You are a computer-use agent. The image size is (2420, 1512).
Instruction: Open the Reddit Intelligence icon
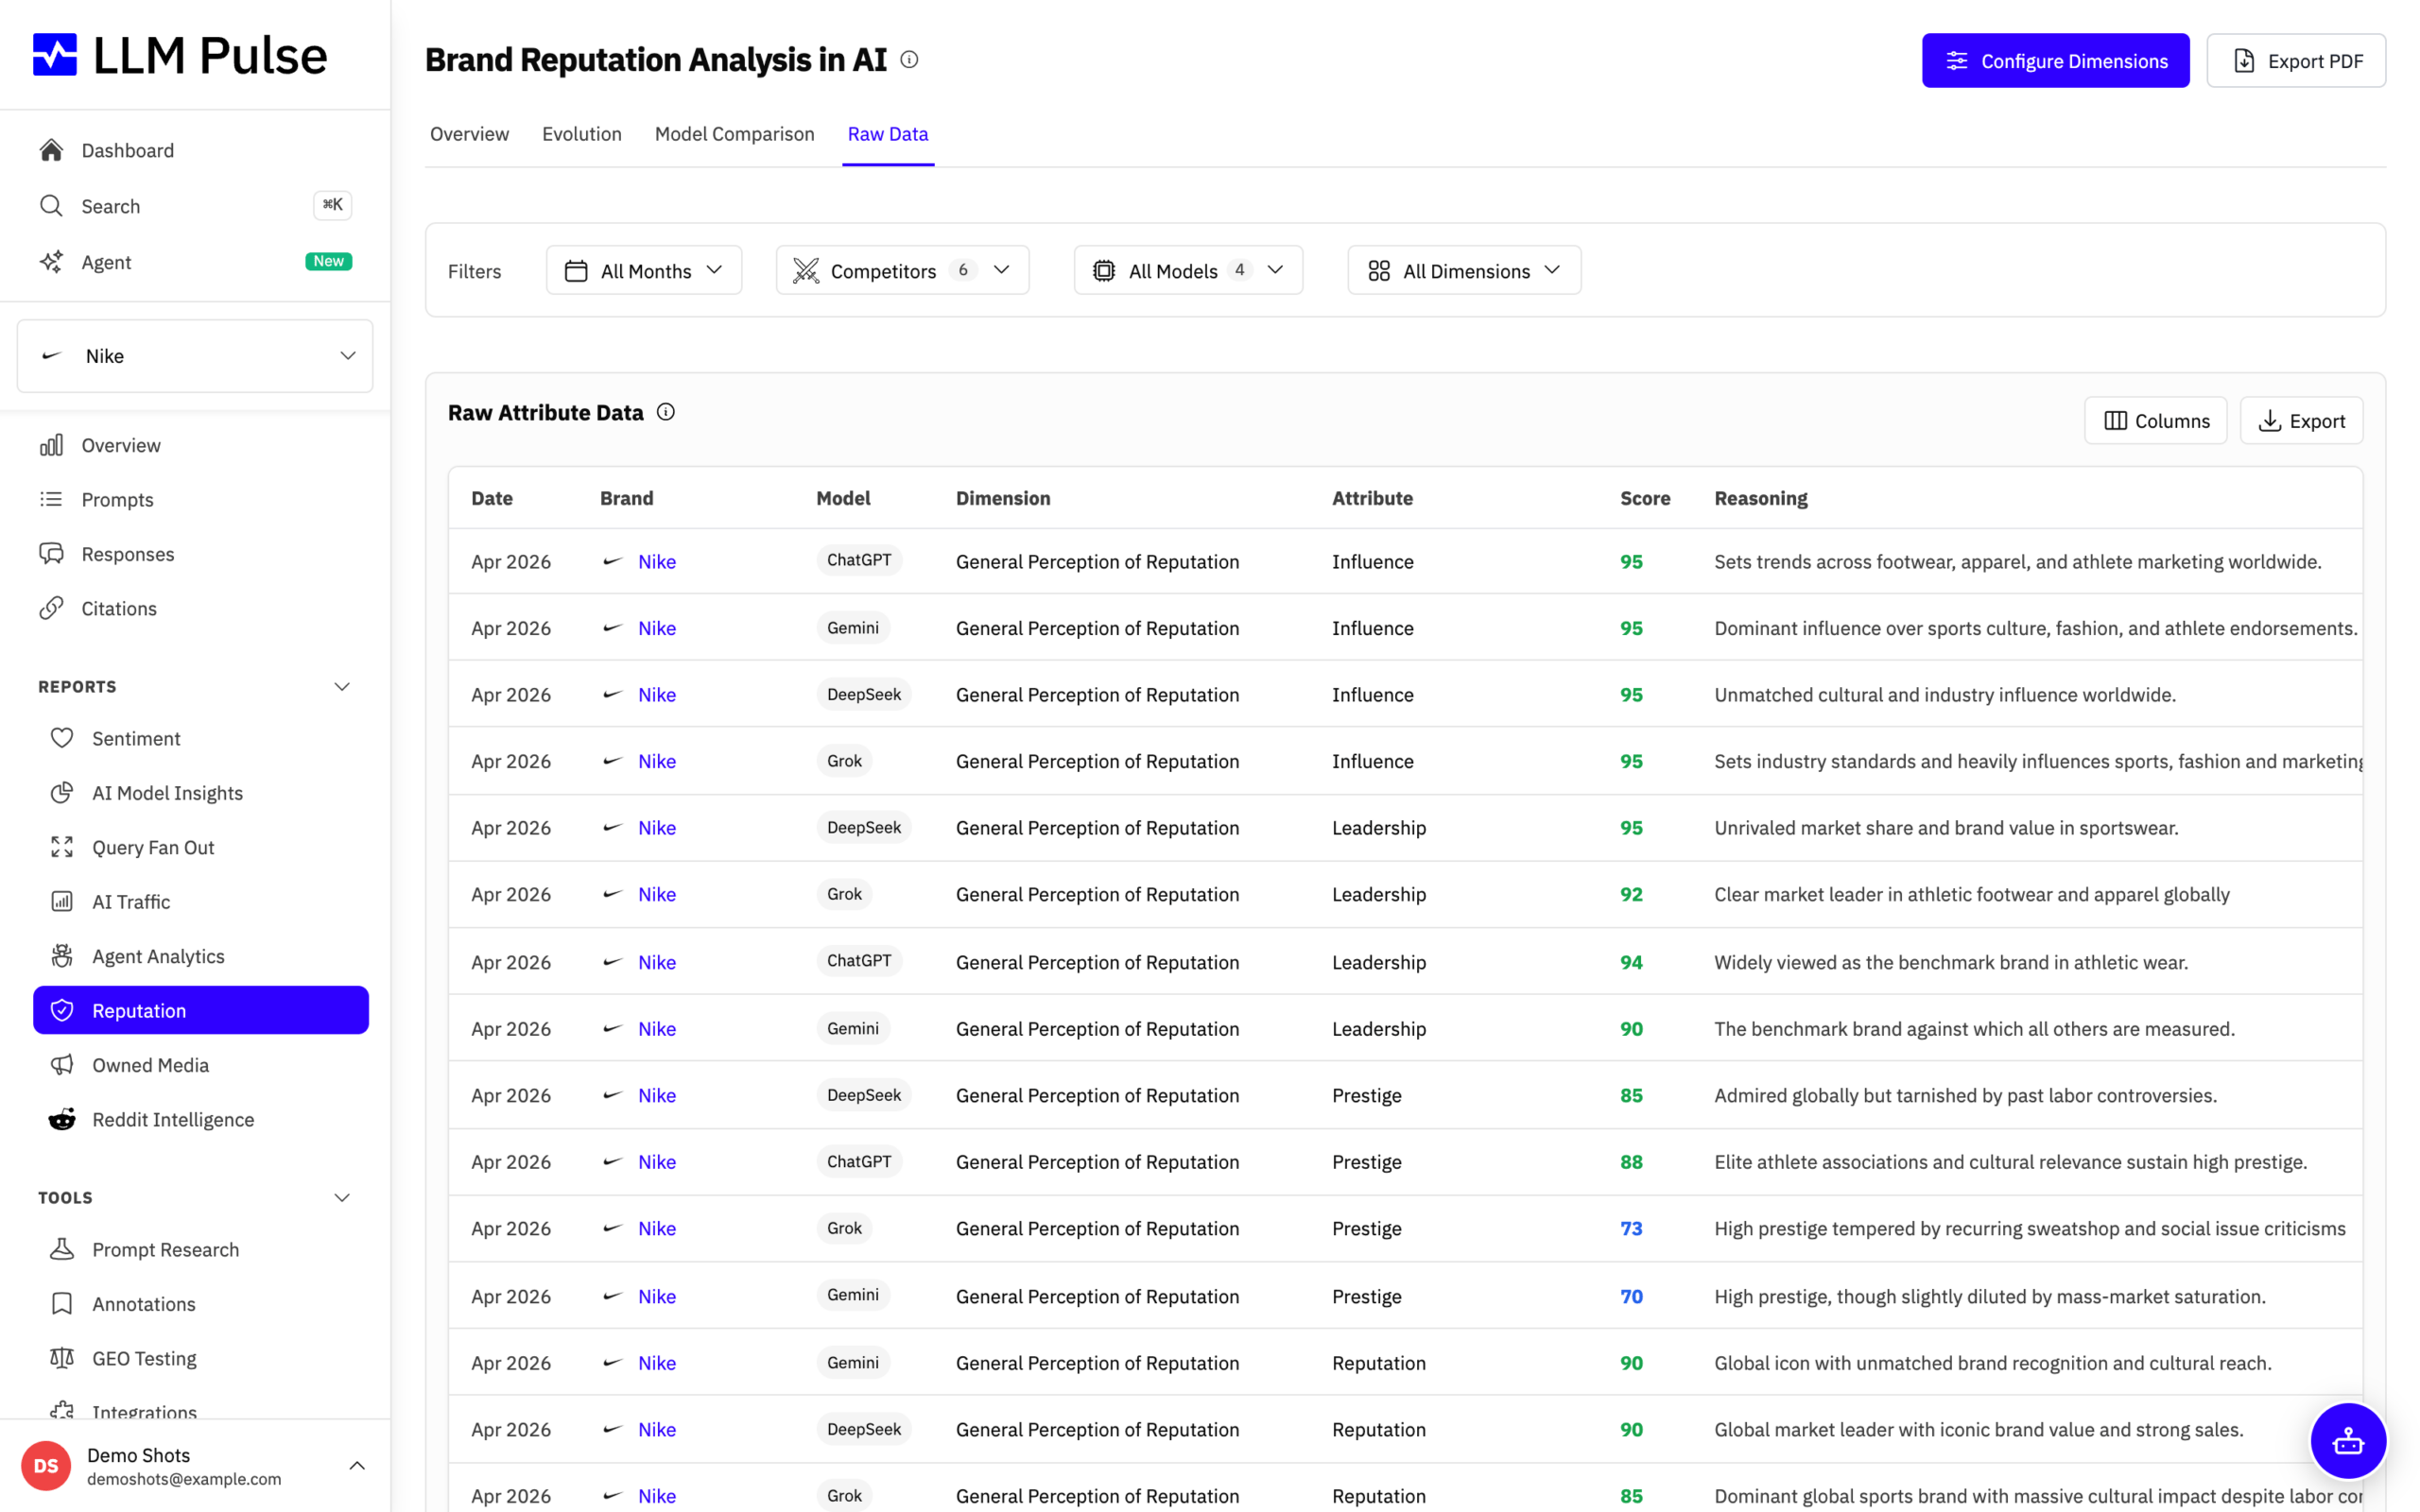point(62,1119)
